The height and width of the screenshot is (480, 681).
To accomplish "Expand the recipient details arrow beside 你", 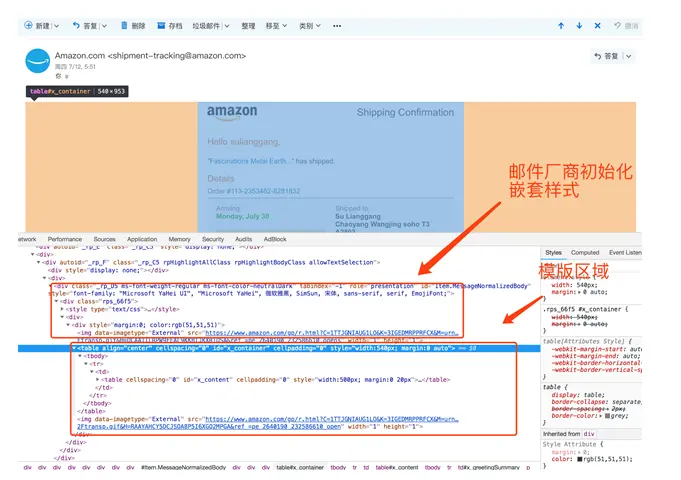I will 67,76.
